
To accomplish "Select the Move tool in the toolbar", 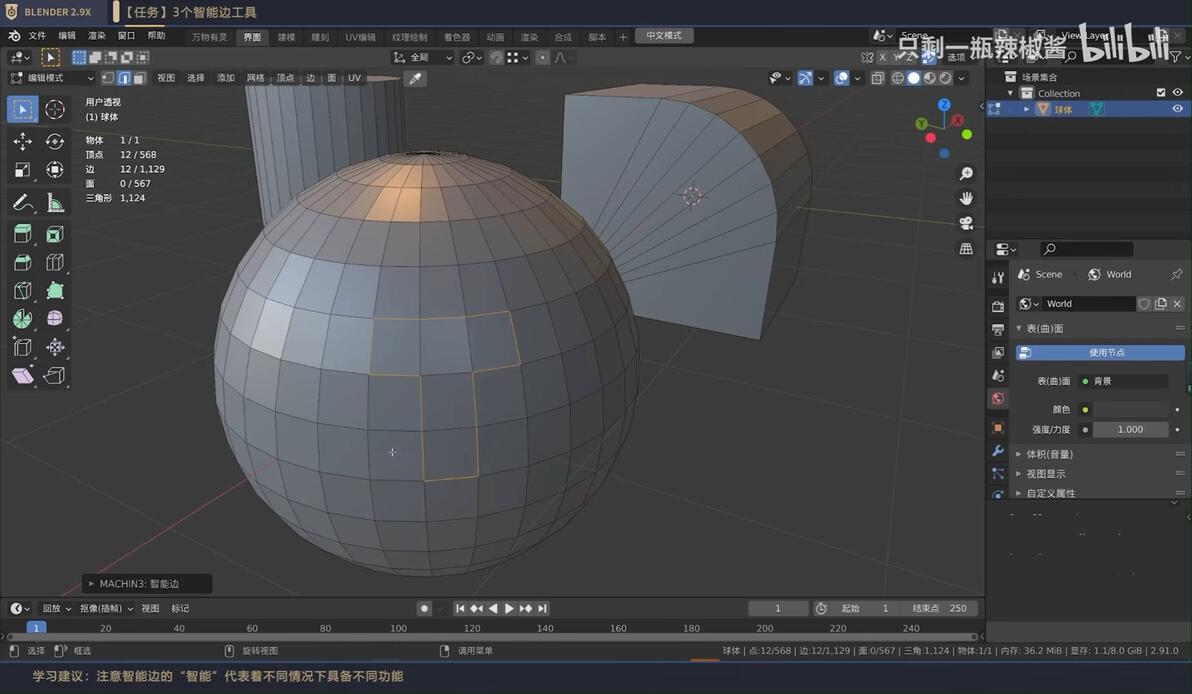I will click(x=22, y=141).
